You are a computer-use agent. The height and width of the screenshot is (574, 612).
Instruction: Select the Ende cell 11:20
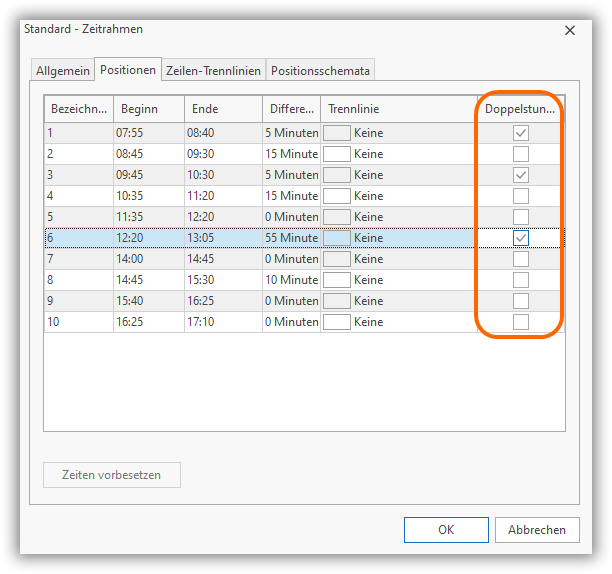[x=200, y=196]
